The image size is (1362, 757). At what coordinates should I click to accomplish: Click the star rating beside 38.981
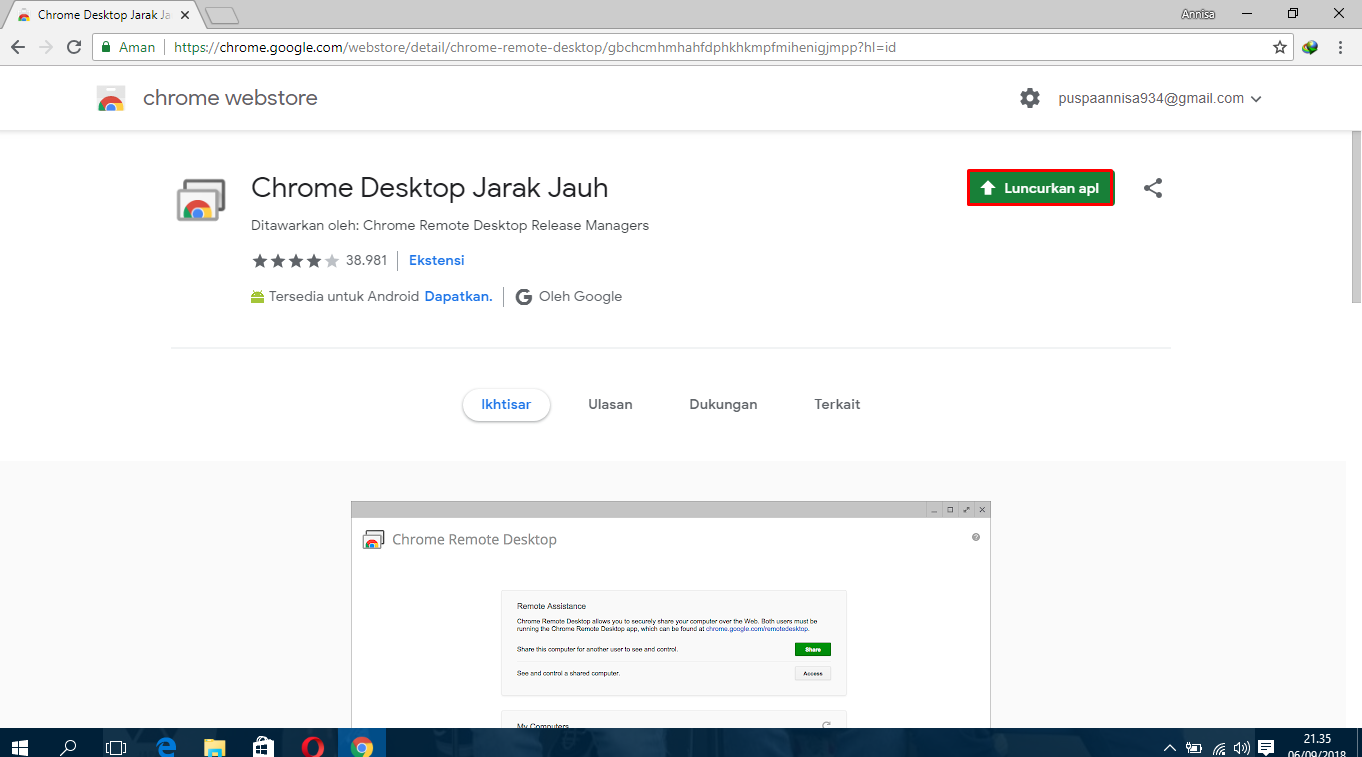[295, 260]
